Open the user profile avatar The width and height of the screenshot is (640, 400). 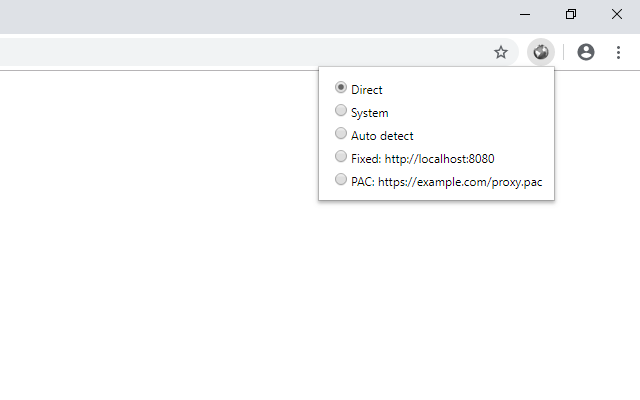(x=586, y=52)
